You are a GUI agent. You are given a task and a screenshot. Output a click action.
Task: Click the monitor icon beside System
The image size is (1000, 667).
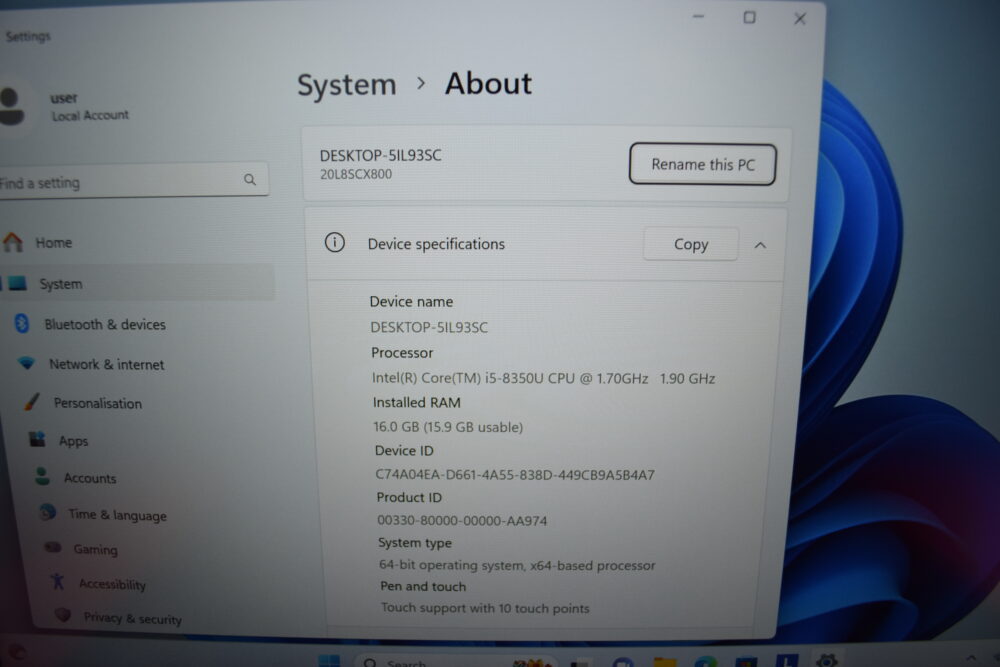[x=17, y=282]
